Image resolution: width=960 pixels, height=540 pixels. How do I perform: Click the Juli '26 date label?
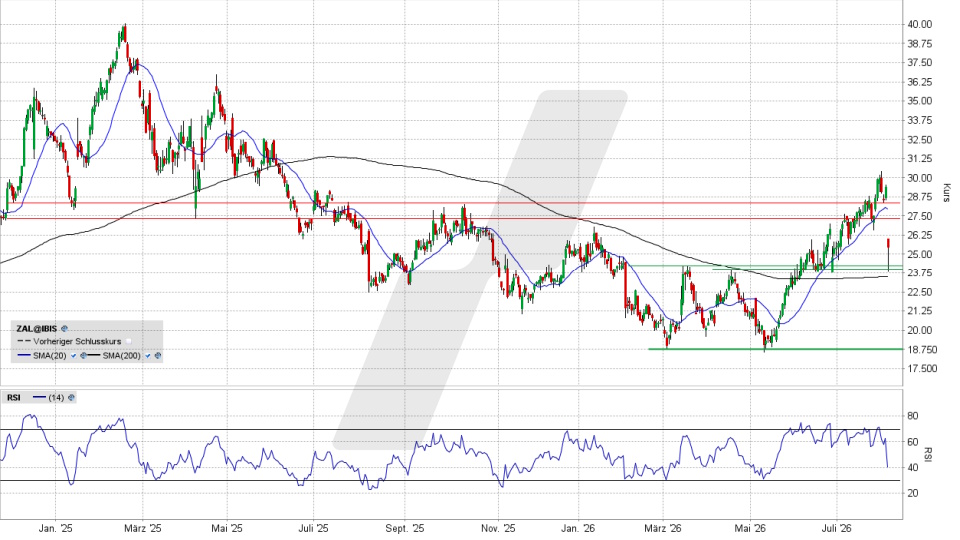(x=837, y=528)
